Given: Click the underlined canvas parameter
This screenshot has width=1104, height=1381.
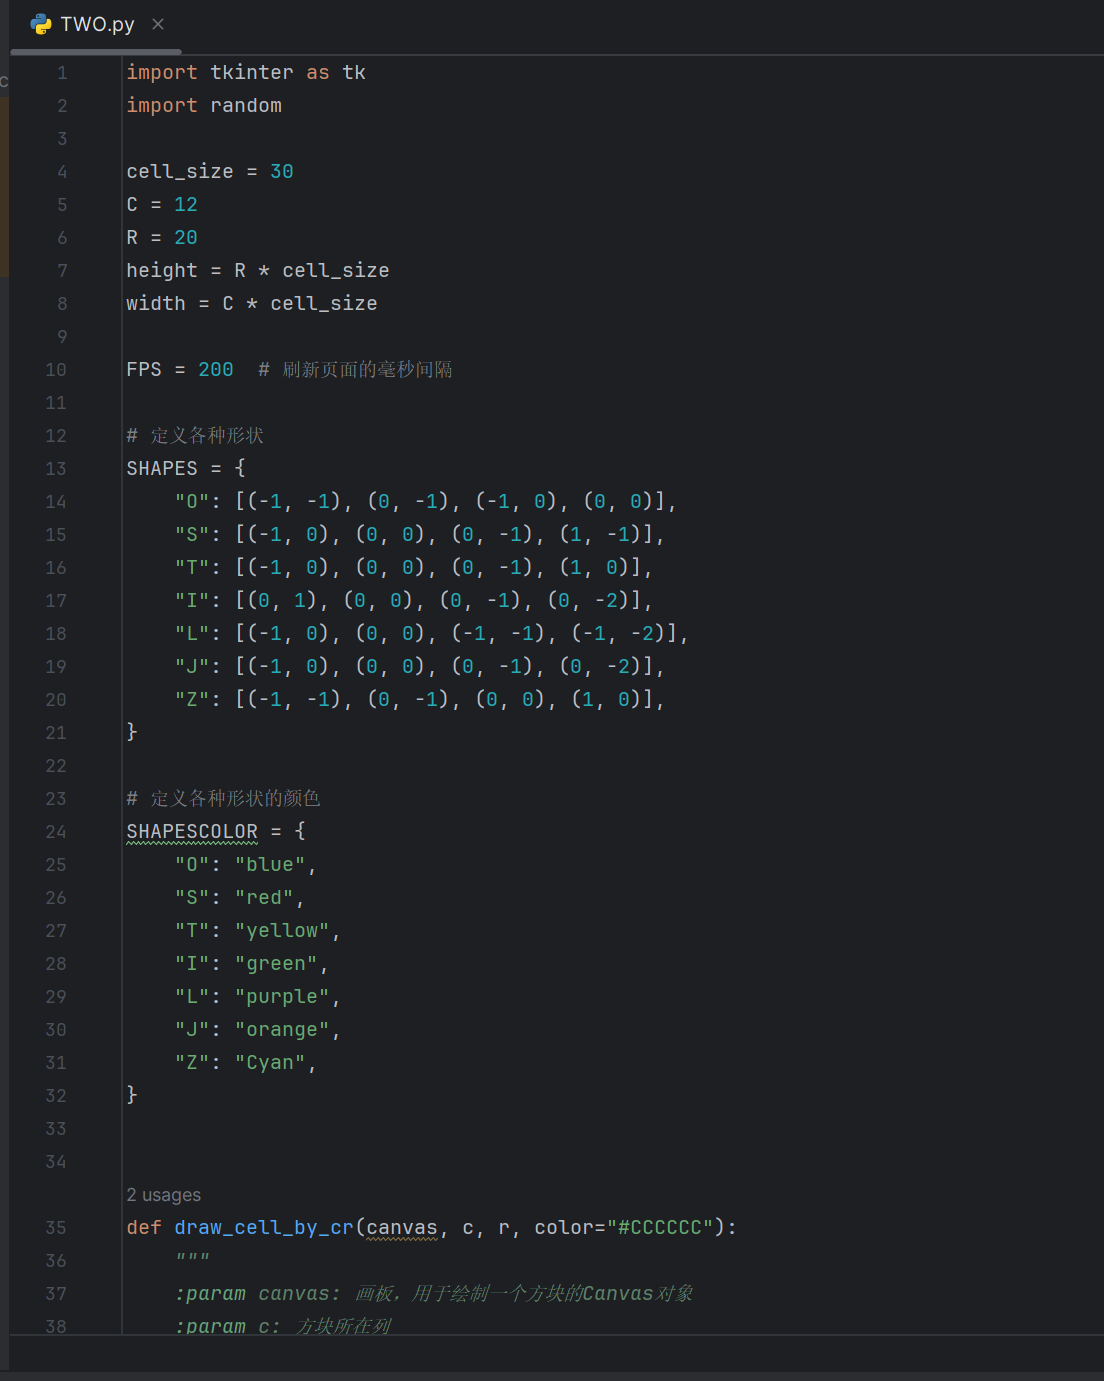Looking at the screenshot, I should pos(402,1228).
